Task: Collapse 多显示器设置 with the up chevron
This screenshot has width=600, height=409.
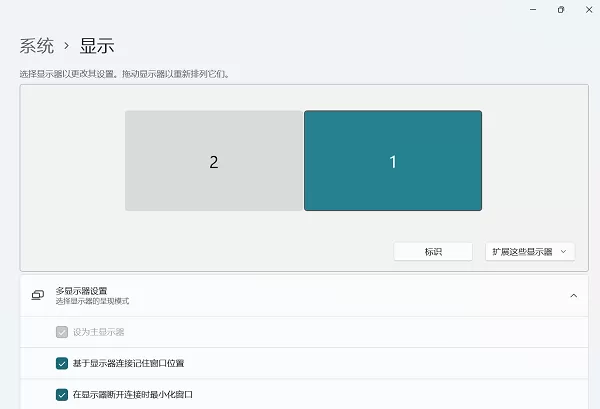Action: click(x=574, y=296)
